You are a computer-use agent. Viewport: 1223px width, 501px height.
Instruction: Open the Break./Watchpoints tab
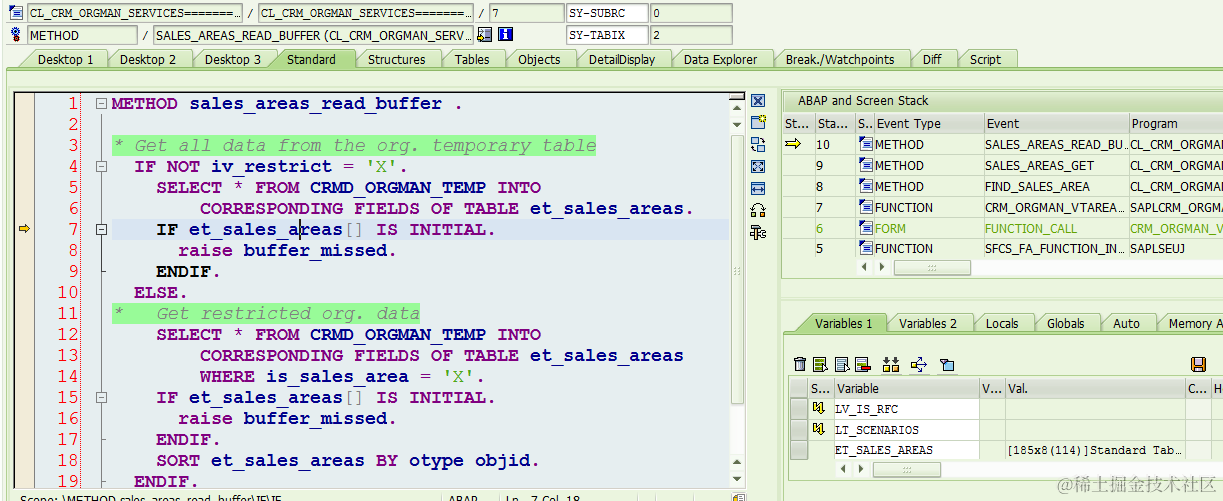[840, 59]
